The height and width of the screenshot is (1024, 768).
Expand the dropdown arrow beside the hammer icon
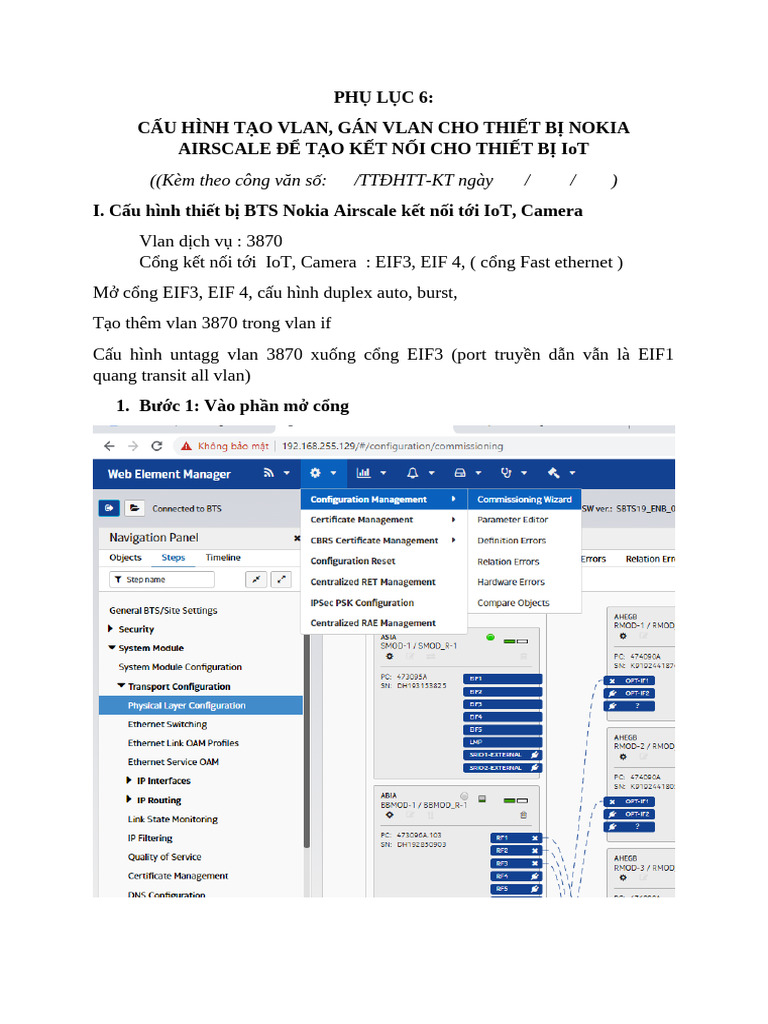click(x=573, y=473)
